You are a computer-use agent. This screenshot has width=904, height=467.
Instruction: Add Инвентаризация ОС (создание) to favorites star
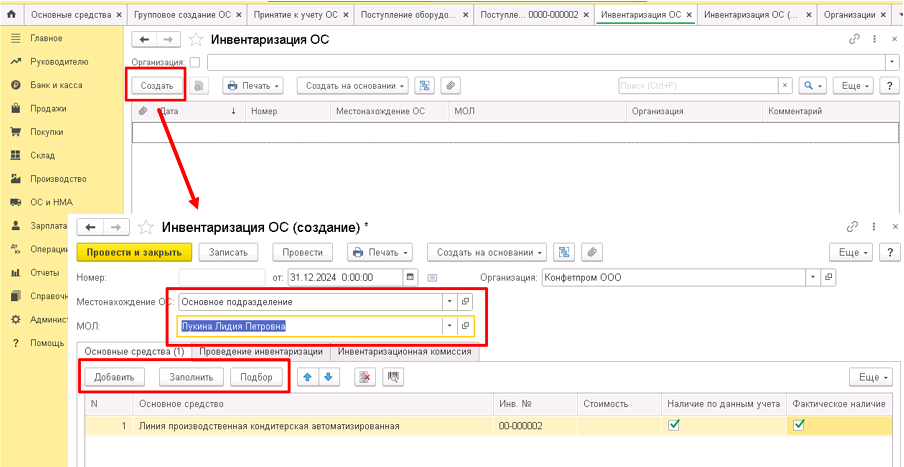148,227
